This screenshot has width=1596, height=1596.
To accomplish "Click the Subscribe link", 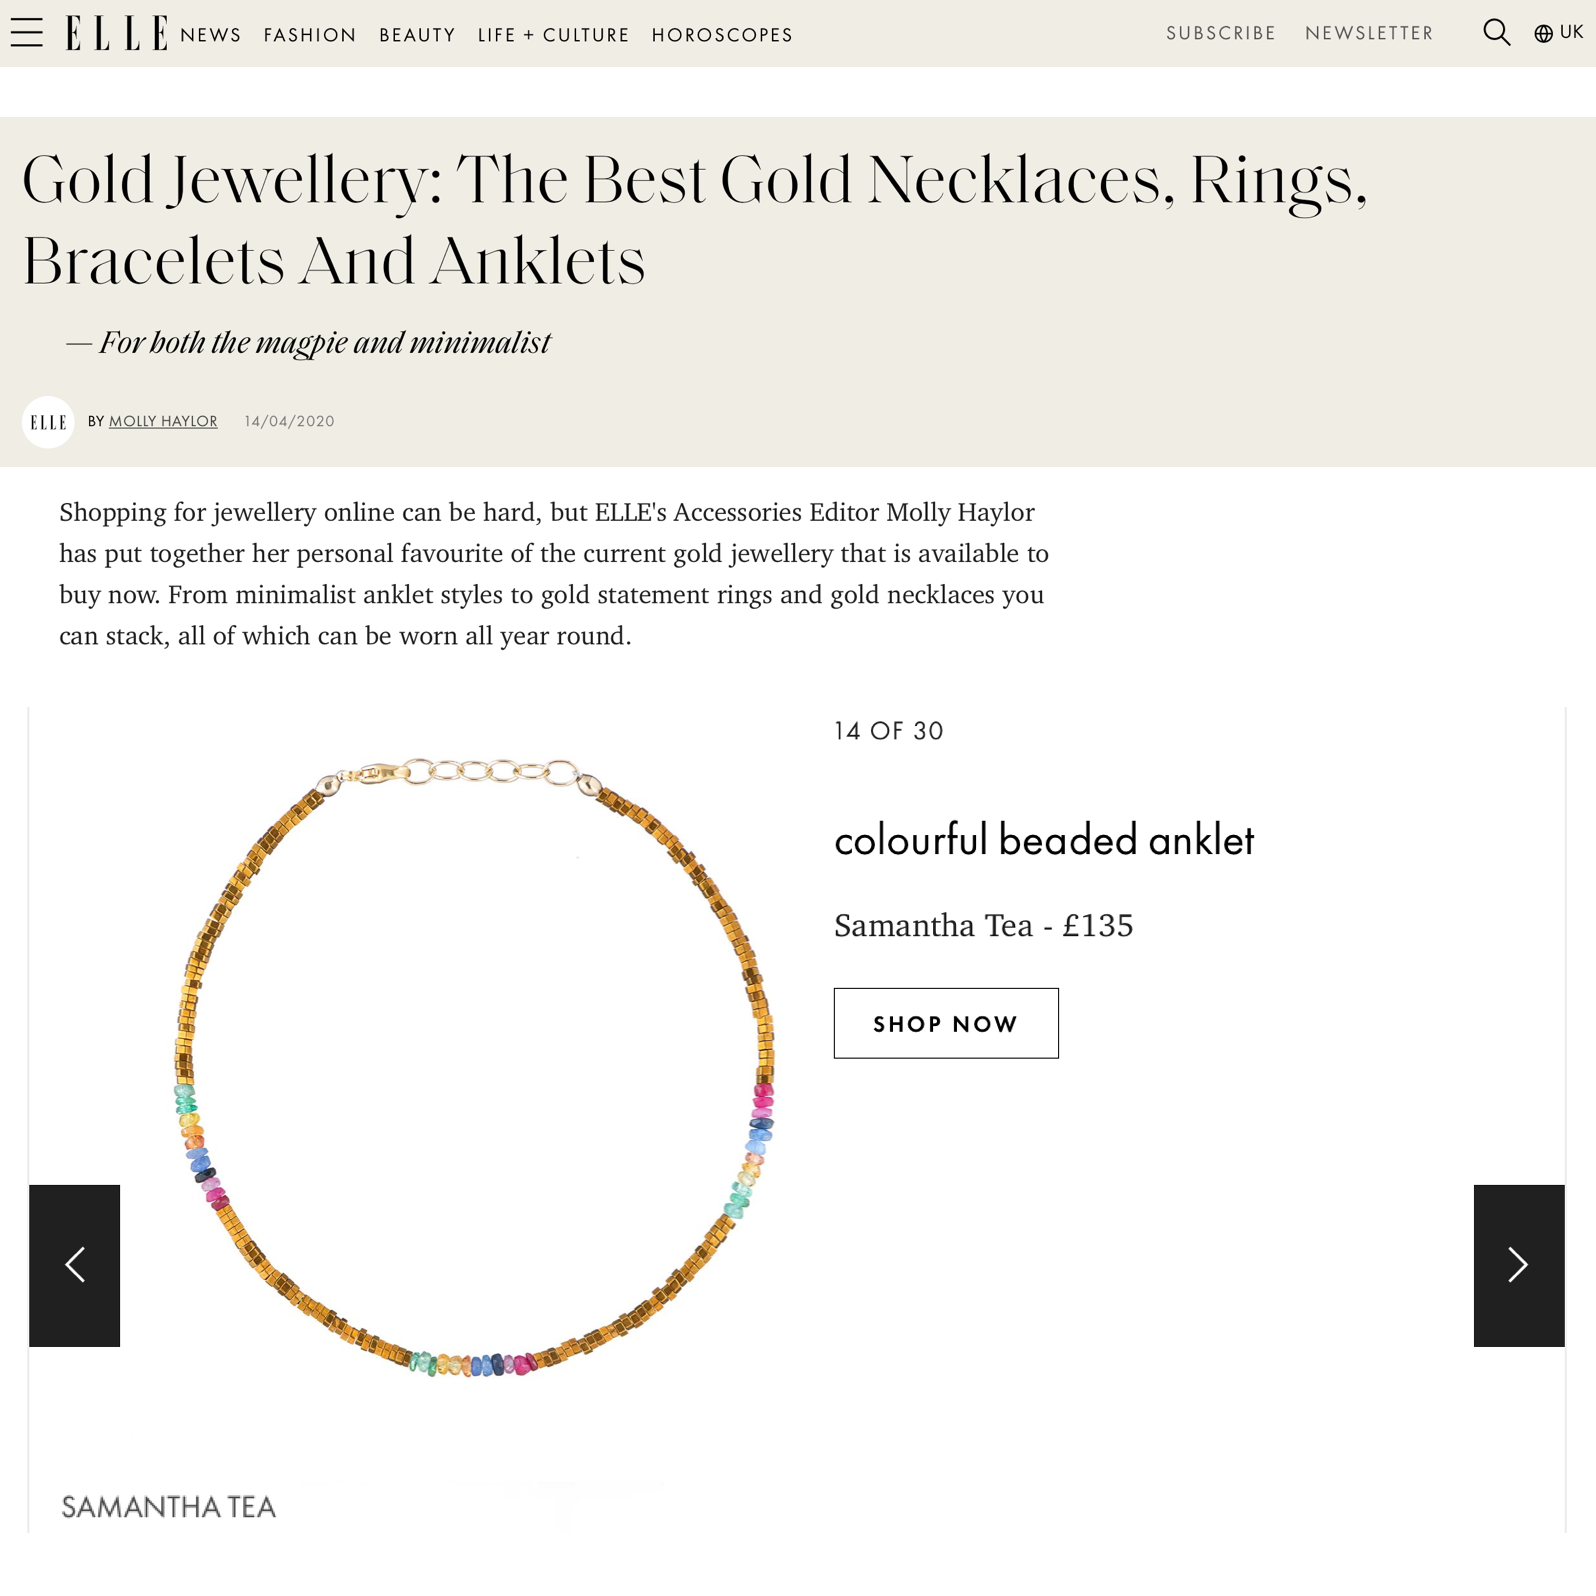I will pos(1221,33).
